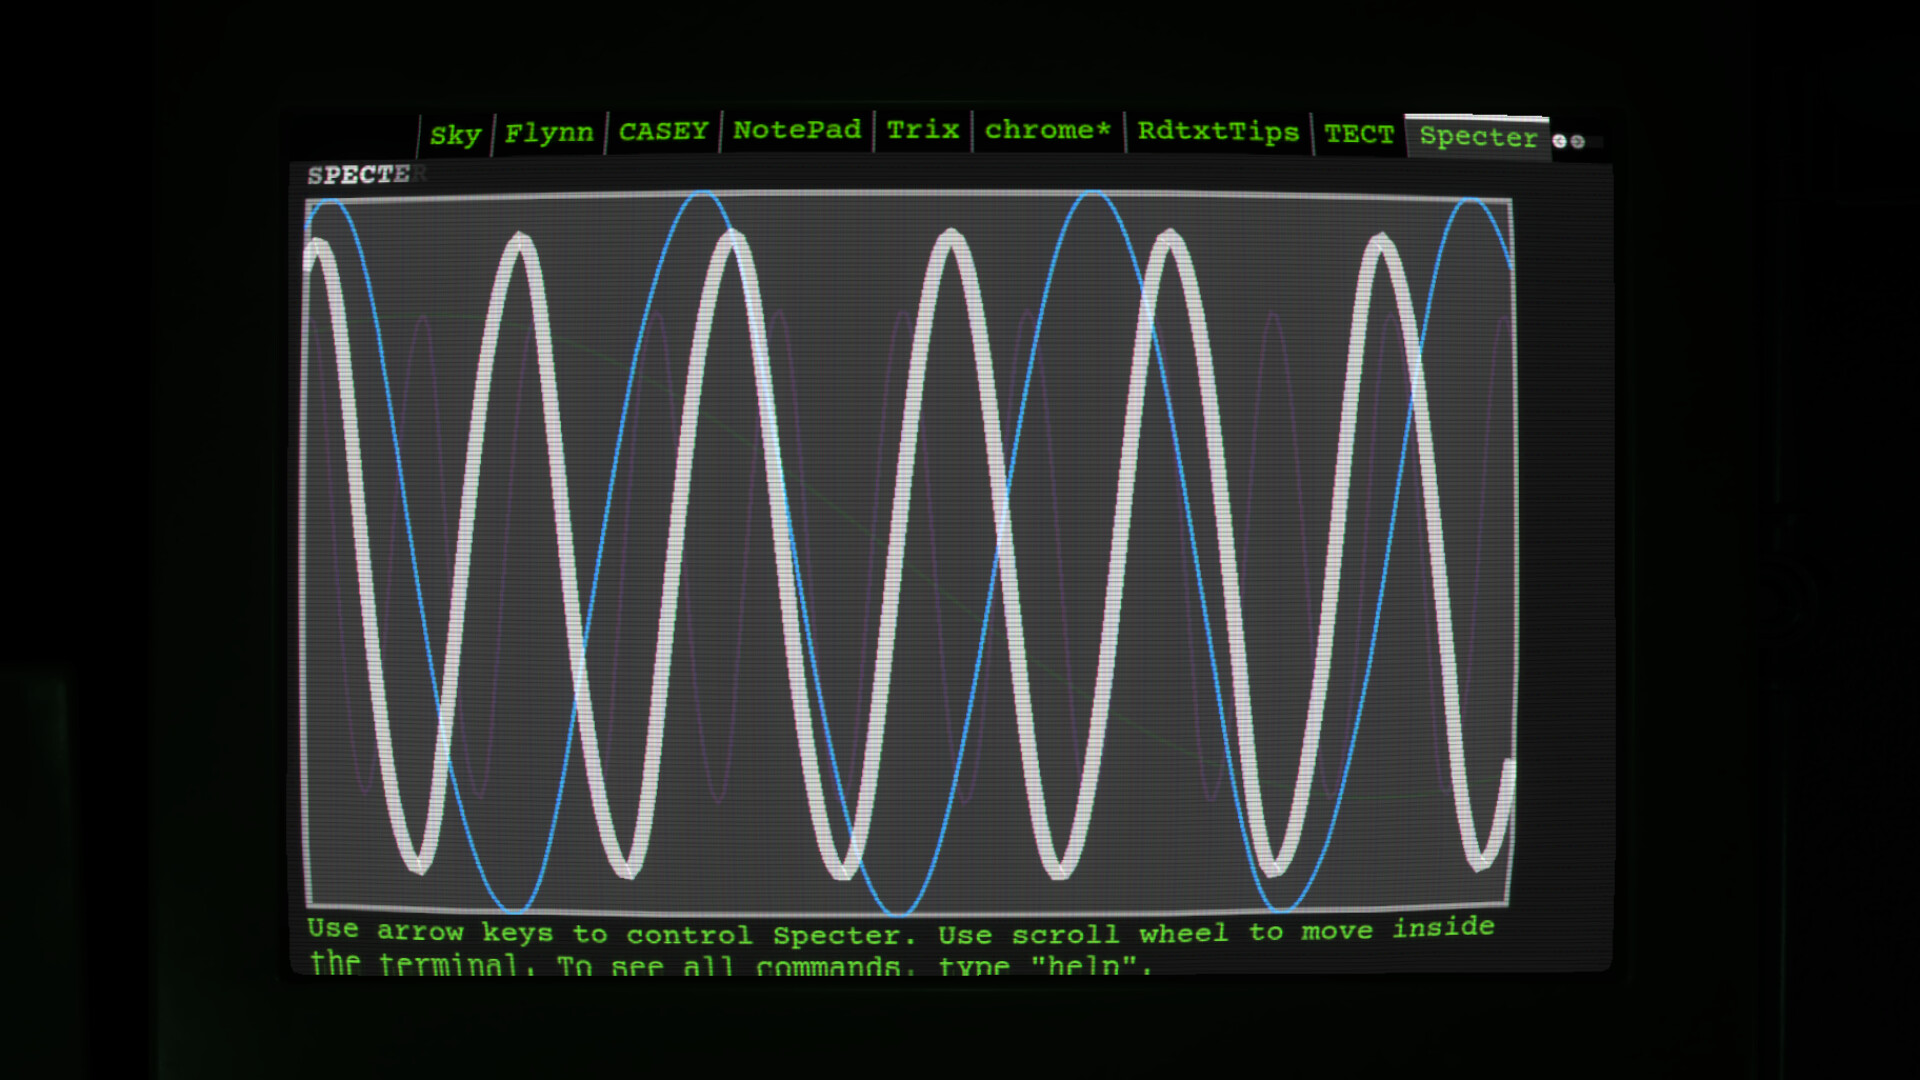
Task: Select the CASEY tab
Action: [664, 130]
